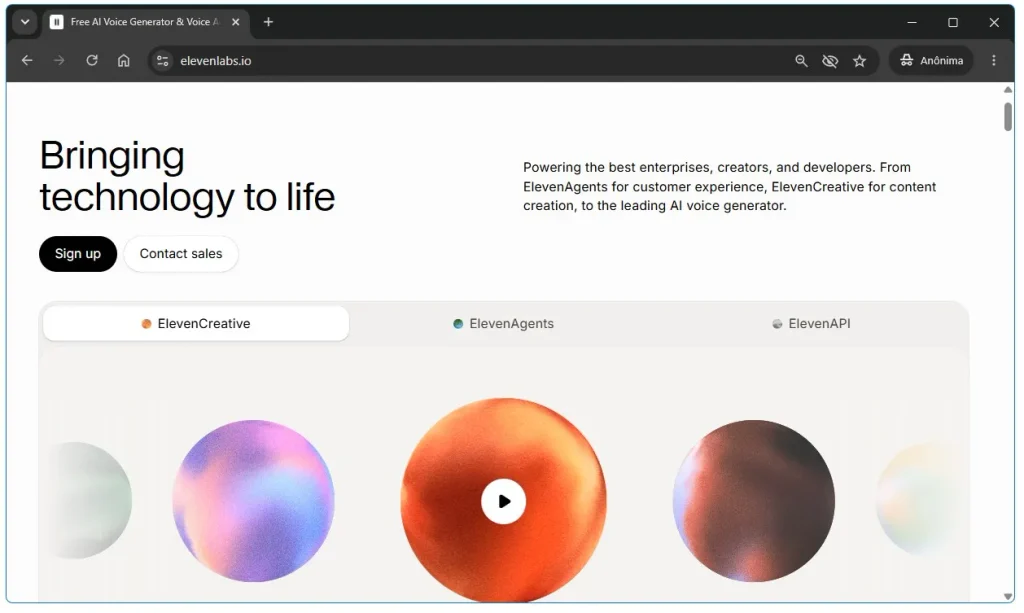Click the scrollbar up arrow

[1008, 89]
